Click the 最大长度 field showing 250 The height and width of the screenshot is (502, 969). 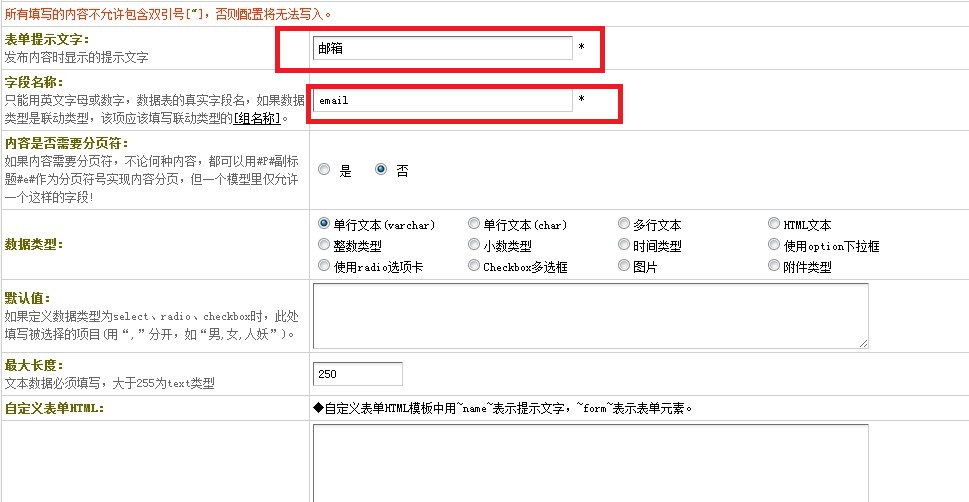pyautogui.click(x=358, y=374)
